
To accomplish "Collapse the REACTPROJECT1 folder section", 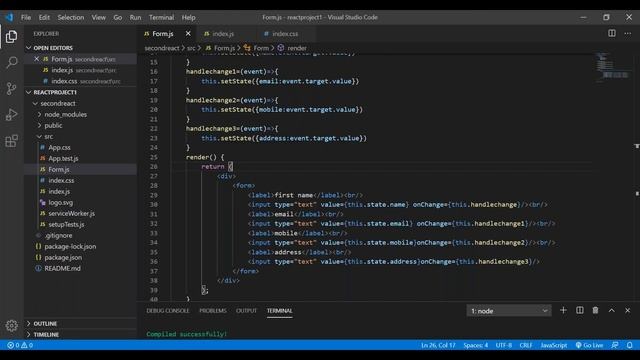I will [x=80, y=92].
